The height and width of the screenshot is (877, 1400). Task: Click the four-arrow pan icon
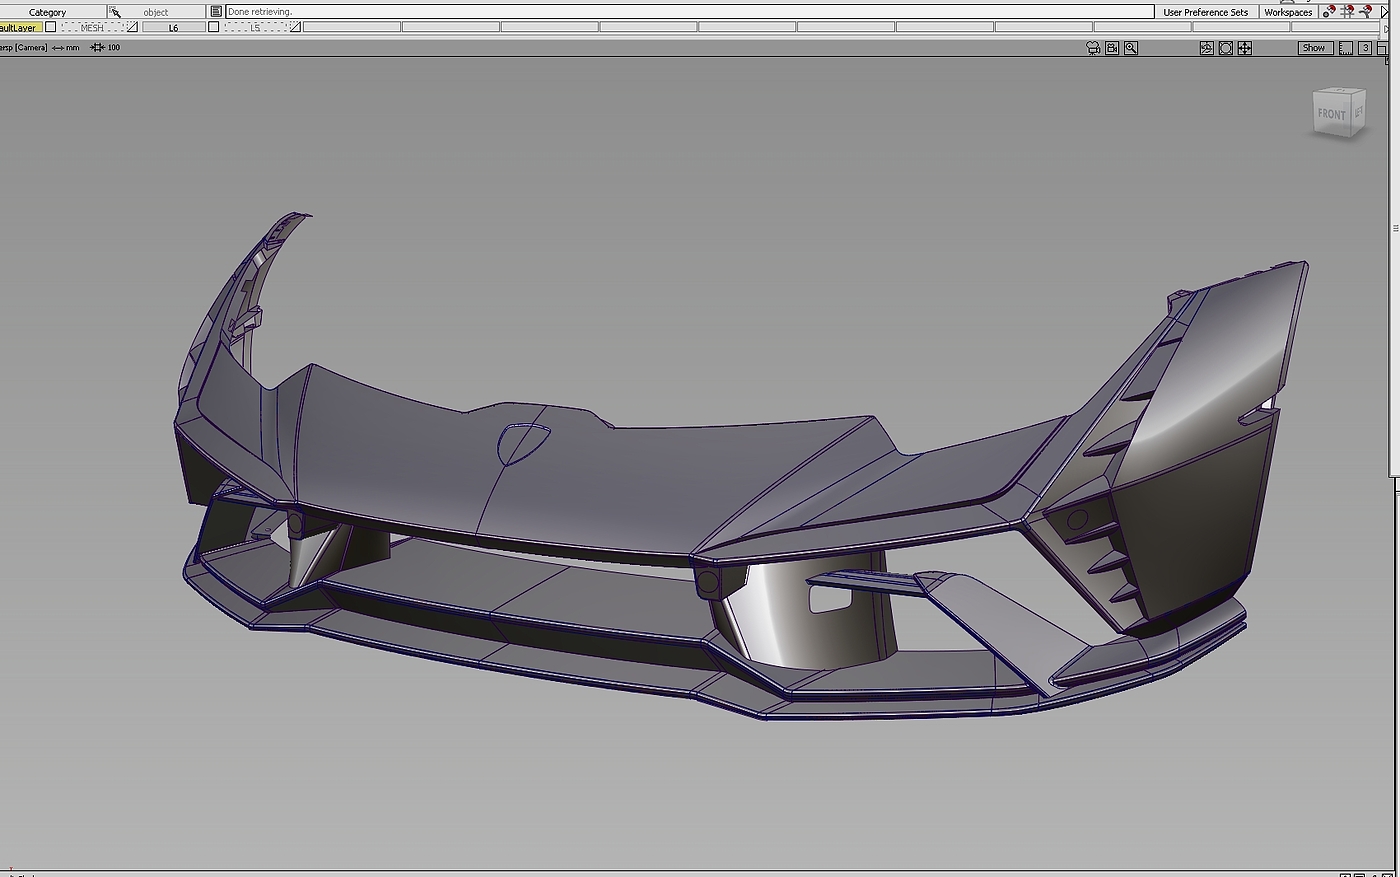[1245, 48]
